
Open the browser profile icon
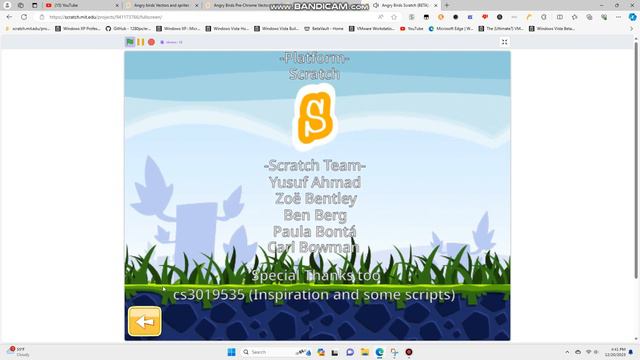coord(7,5)
